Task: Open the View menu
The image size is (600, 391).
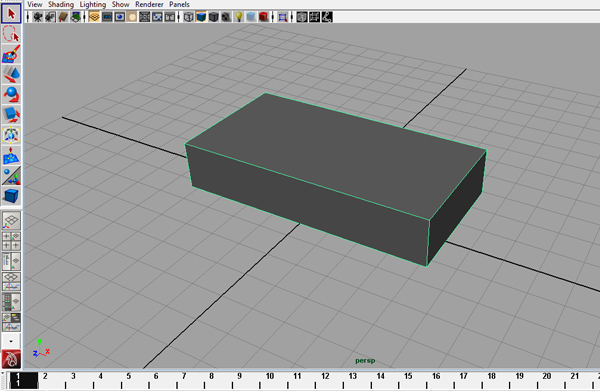Action: 34,4
